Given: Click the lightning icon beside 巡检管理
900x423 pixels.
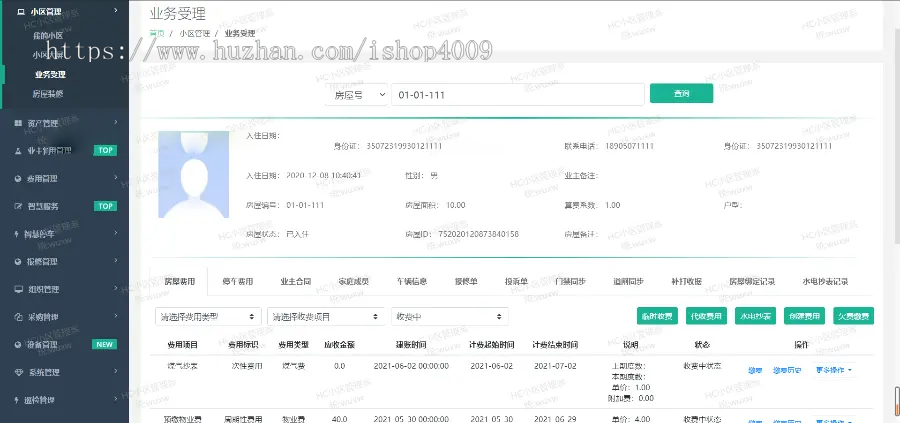Looking at the screenshot, I should tap(17, 400).
